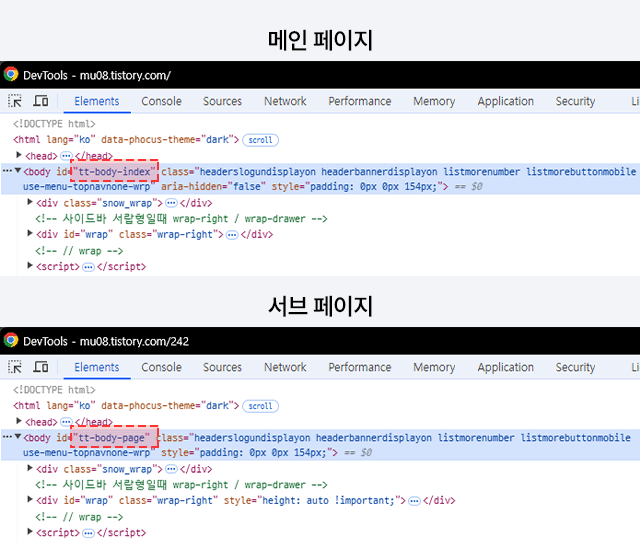Click the "메인 페이지" heading
The image size is (640, 542).
[320, 40]
